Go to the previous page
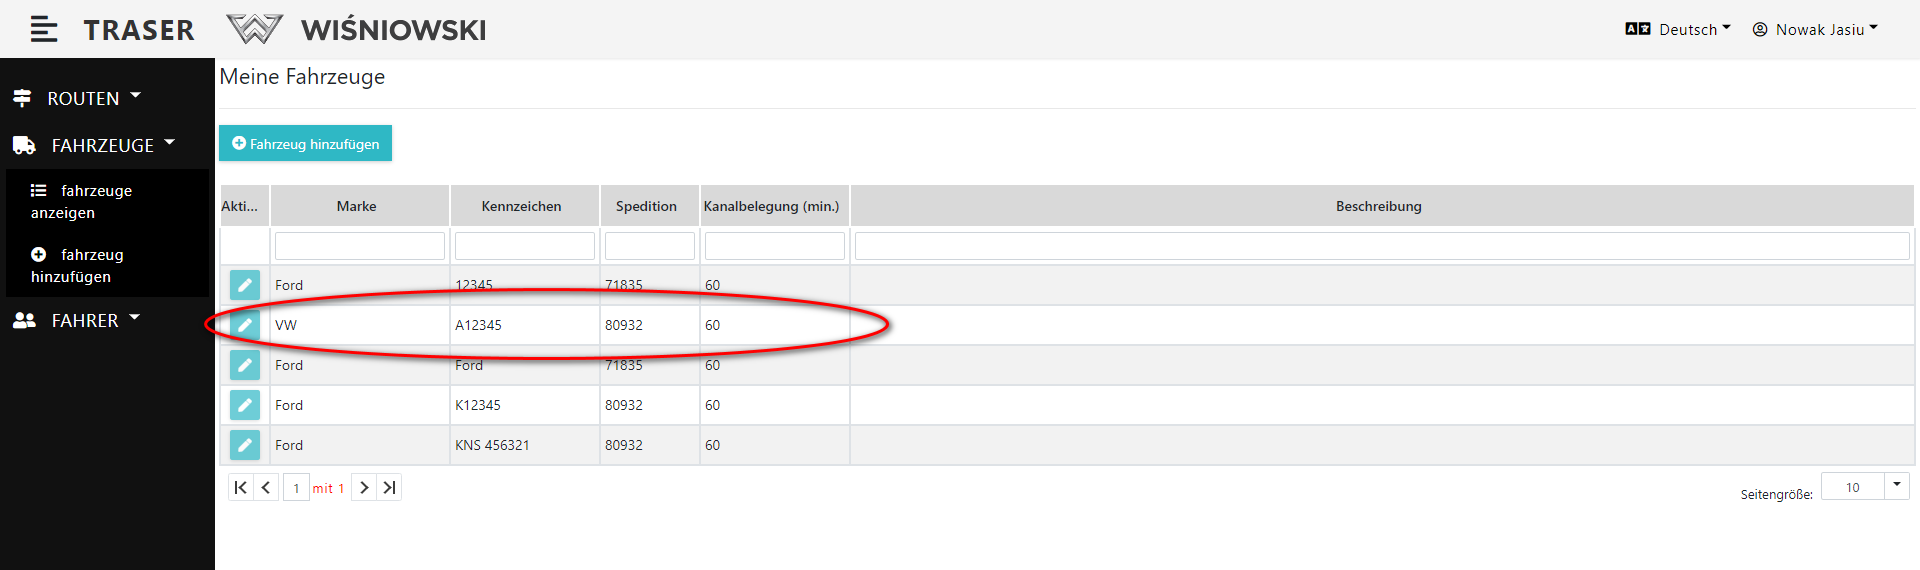 pos(266,487)
